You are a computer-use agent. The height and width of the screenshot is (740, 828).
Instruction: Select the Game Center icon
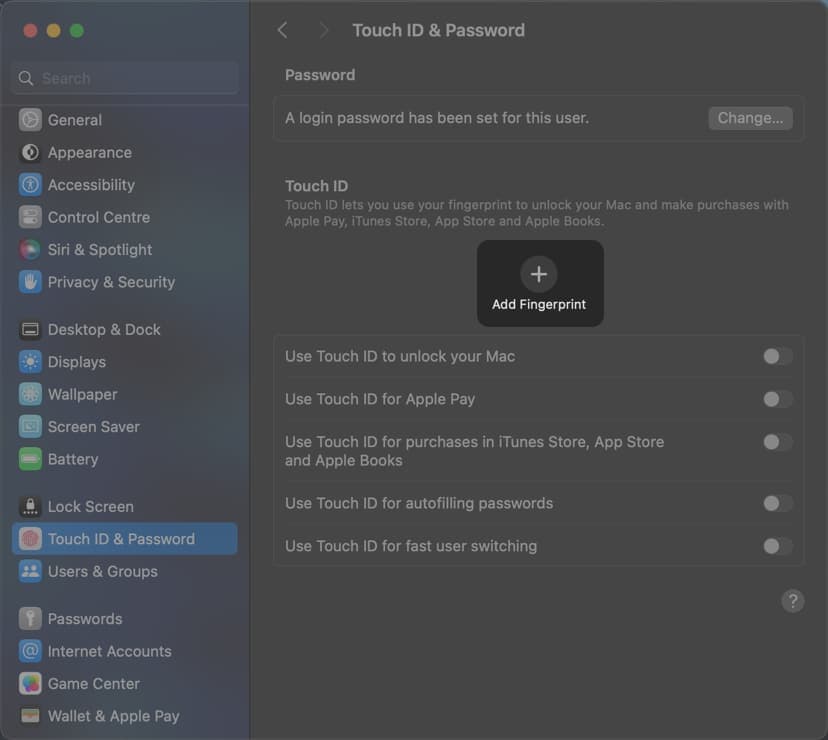[x=30, y=683]
